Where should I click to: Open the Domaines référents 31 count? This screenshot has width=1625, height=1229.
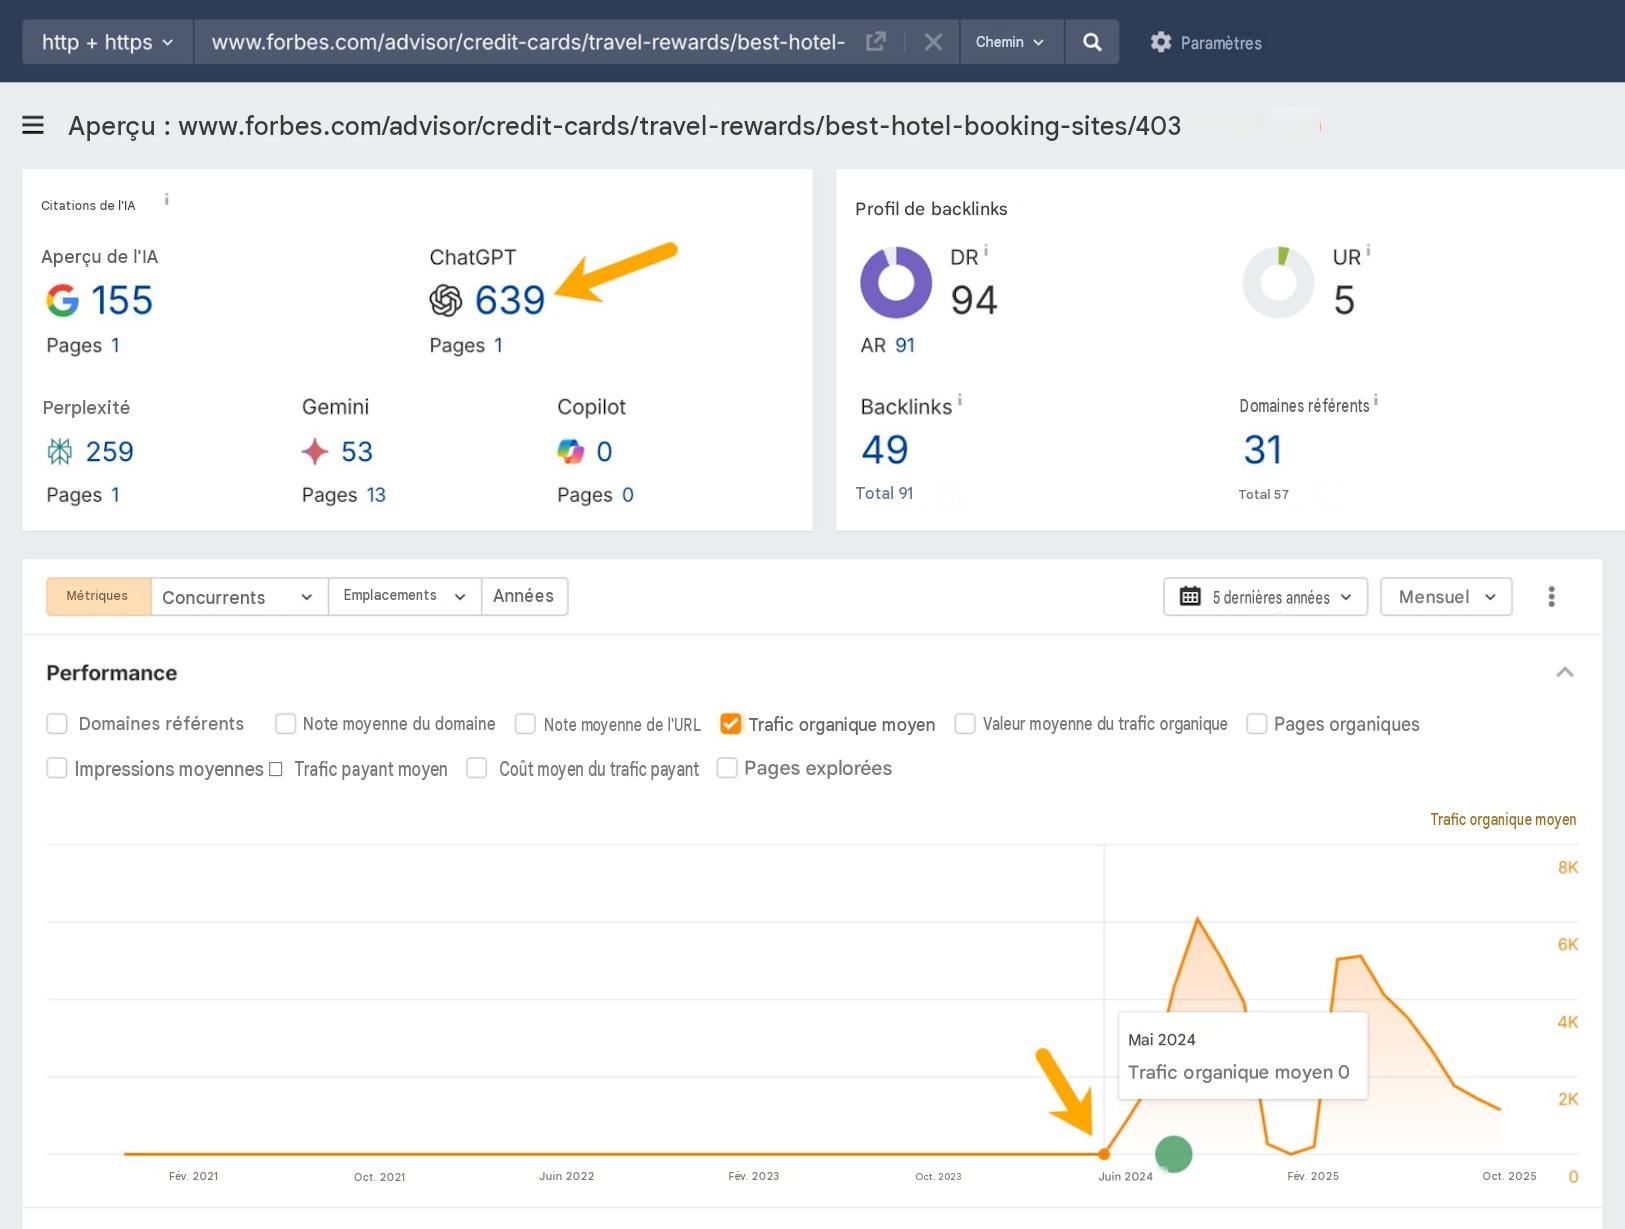tap(1263, 450)
